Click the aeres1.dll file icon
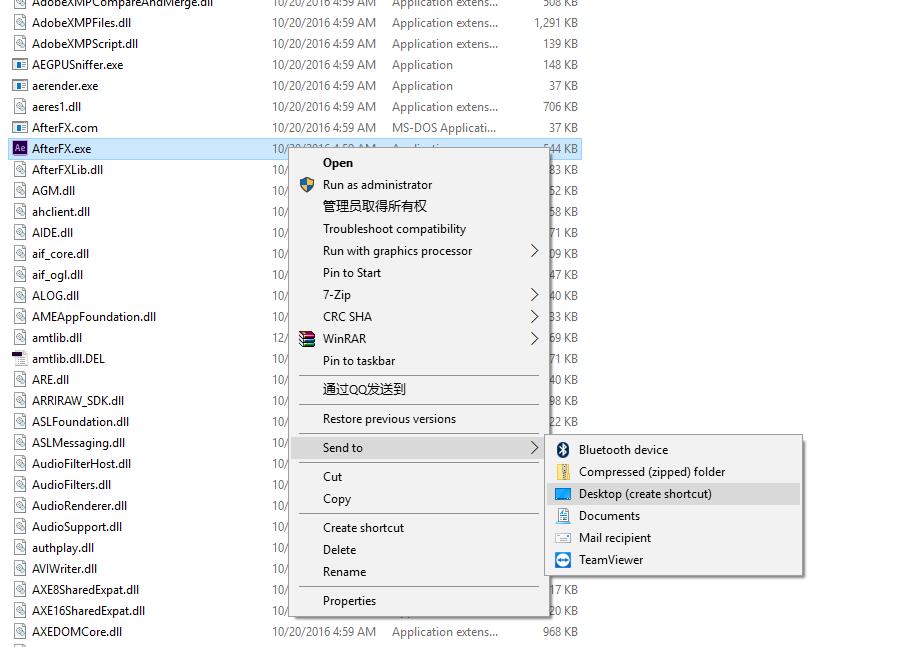Viewport: 911px width, 647px height. tap(20, 106)
